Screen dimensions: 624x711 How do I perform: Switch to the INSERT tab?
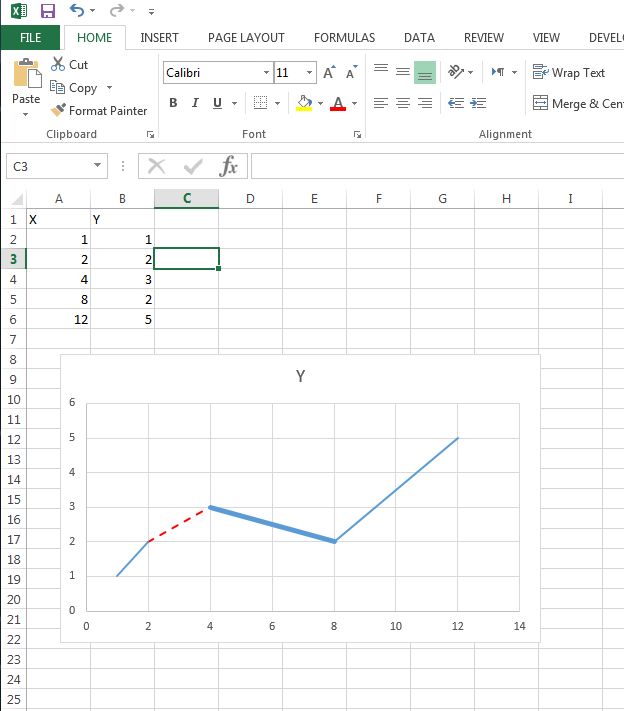click(x=159, y=38)
